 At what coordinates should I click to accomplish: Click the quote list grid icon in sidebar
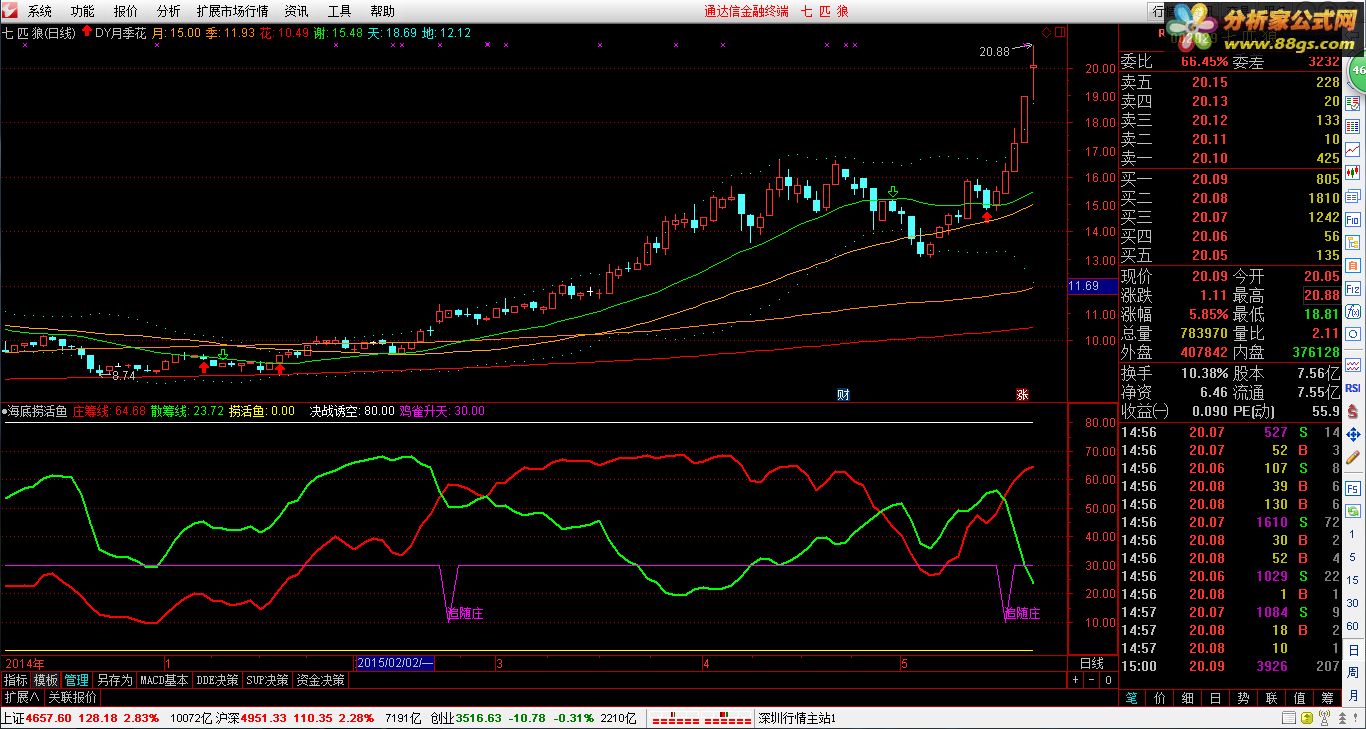(1353, 126)
